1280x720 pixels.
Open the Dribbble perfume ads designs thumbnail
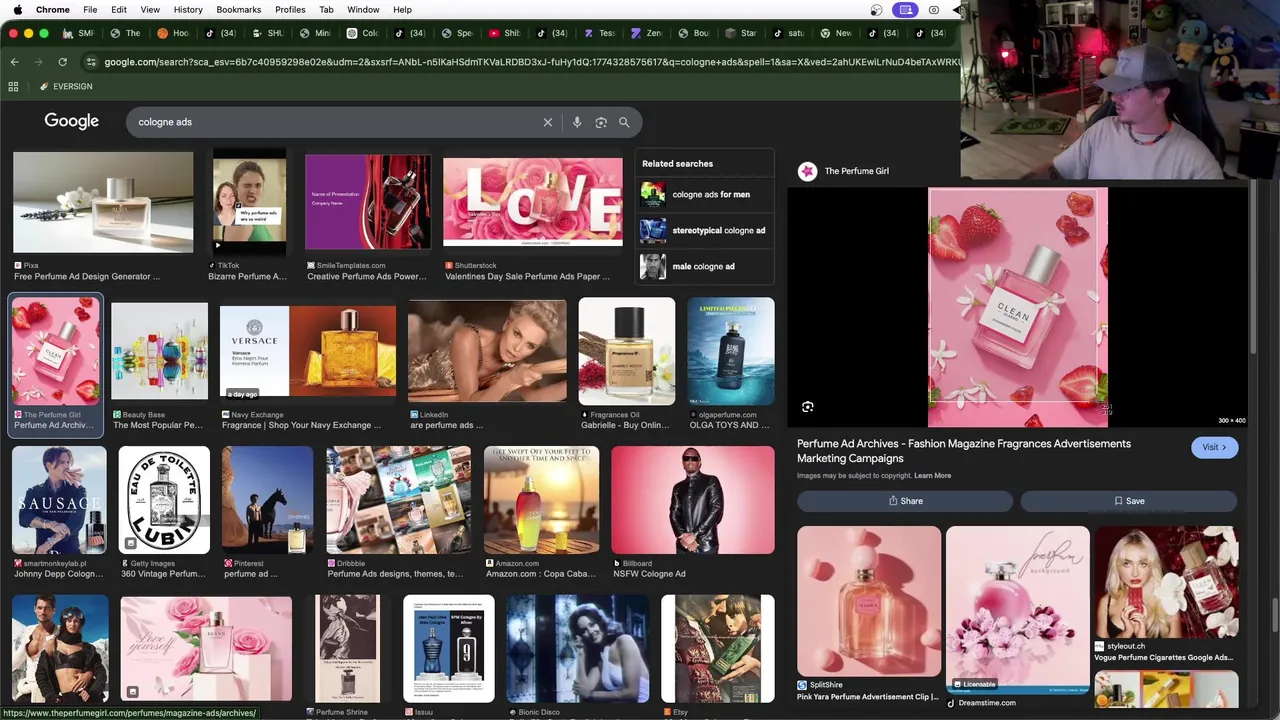coord(399,500)
